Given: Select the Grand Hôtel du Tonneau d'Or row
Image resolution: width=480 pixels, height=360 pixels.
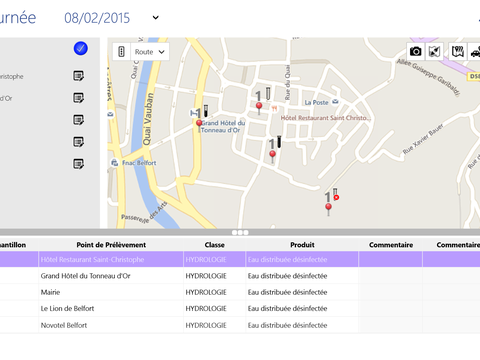Looking at the screenshot, I should coord(240,276).
